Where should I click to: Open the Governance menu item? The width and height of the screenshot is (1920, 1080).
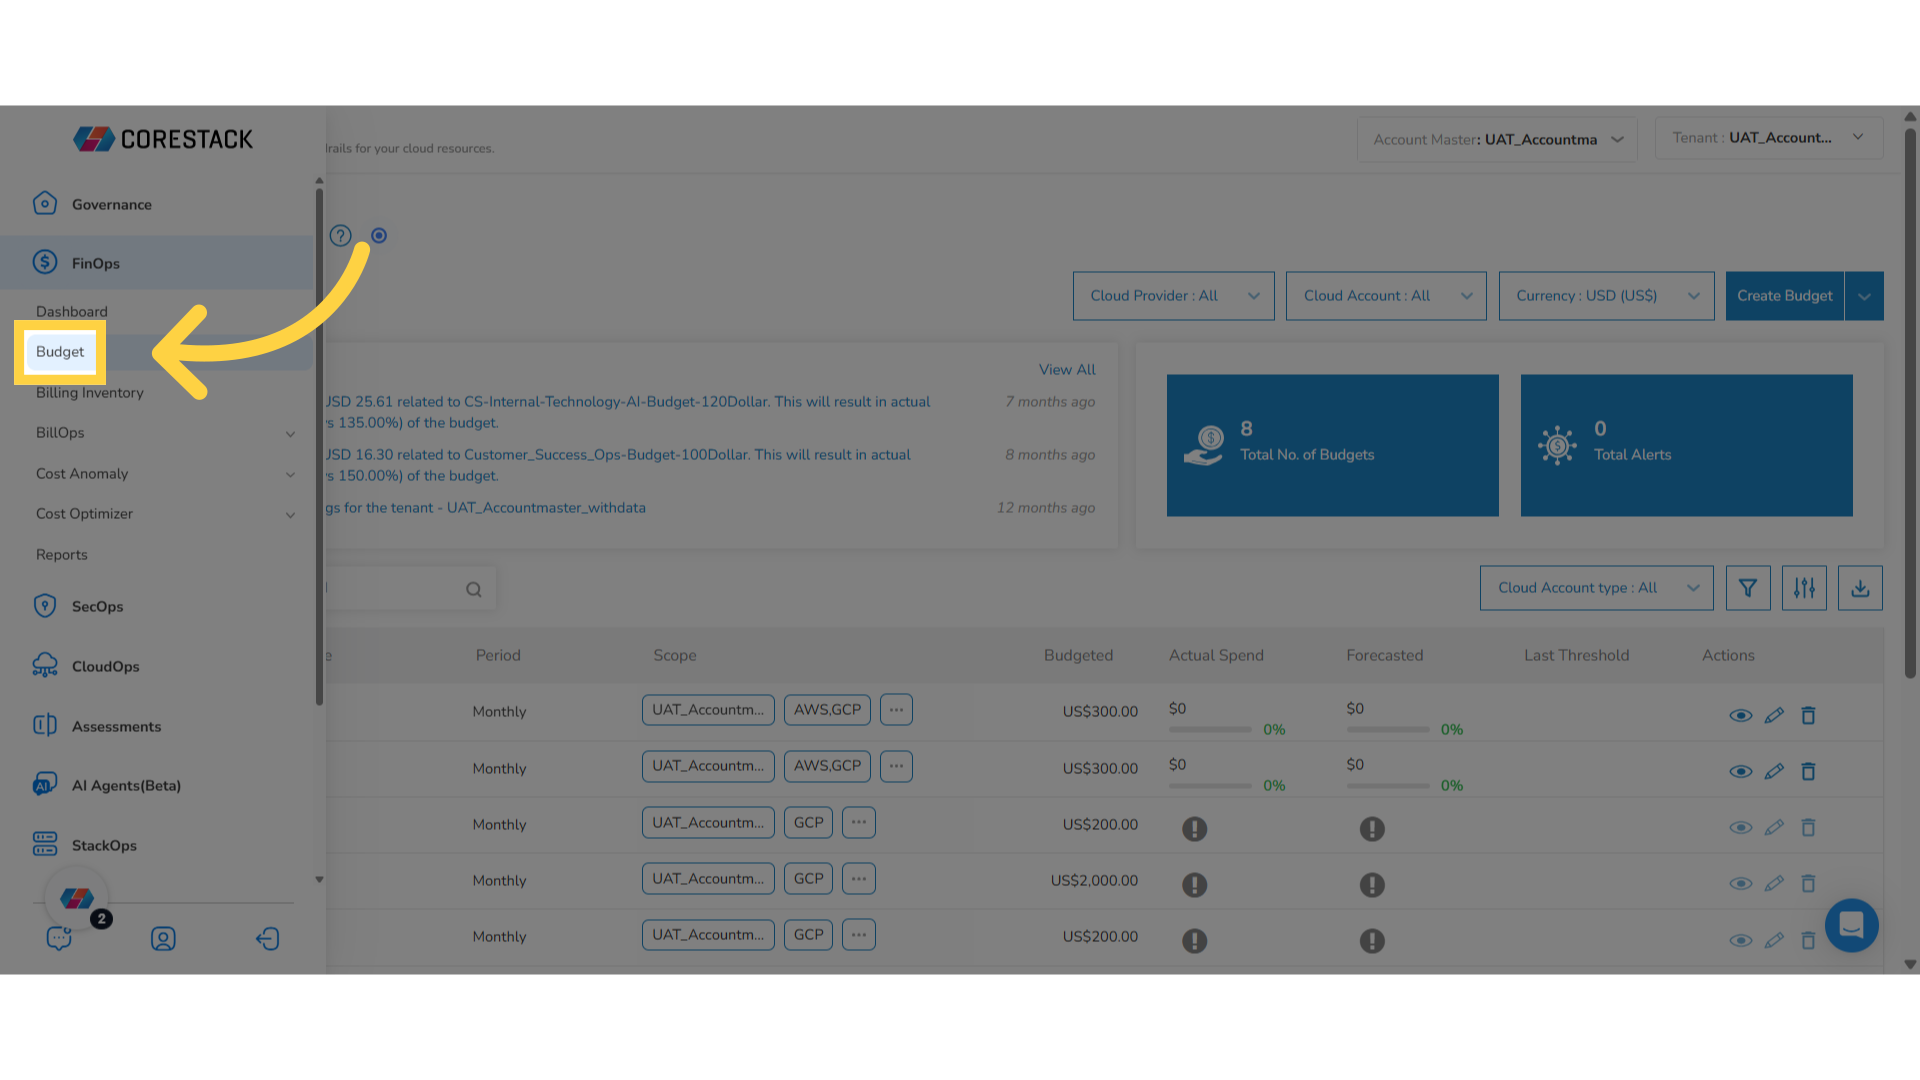coord(112,204)
